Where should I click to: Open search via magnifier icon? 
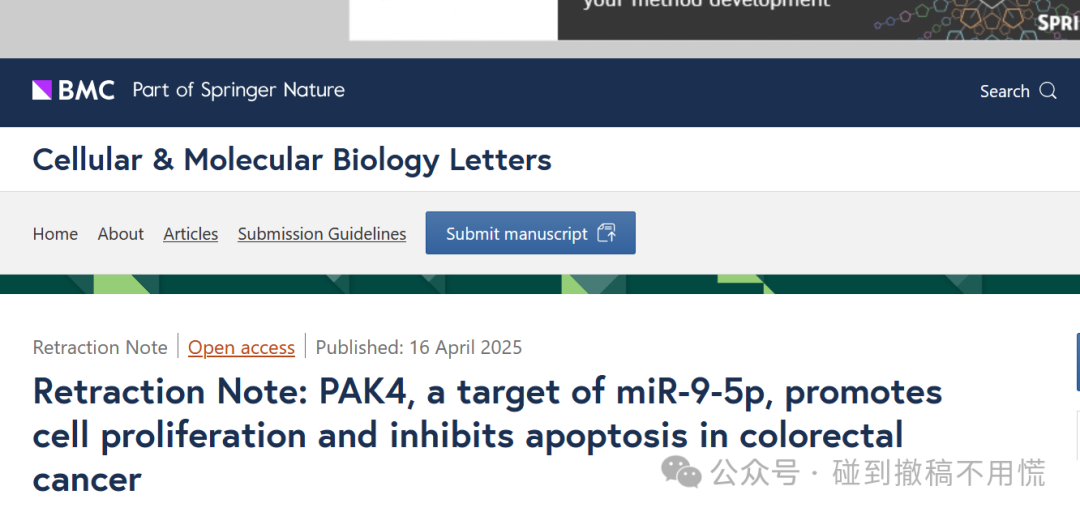(1048, 91)
